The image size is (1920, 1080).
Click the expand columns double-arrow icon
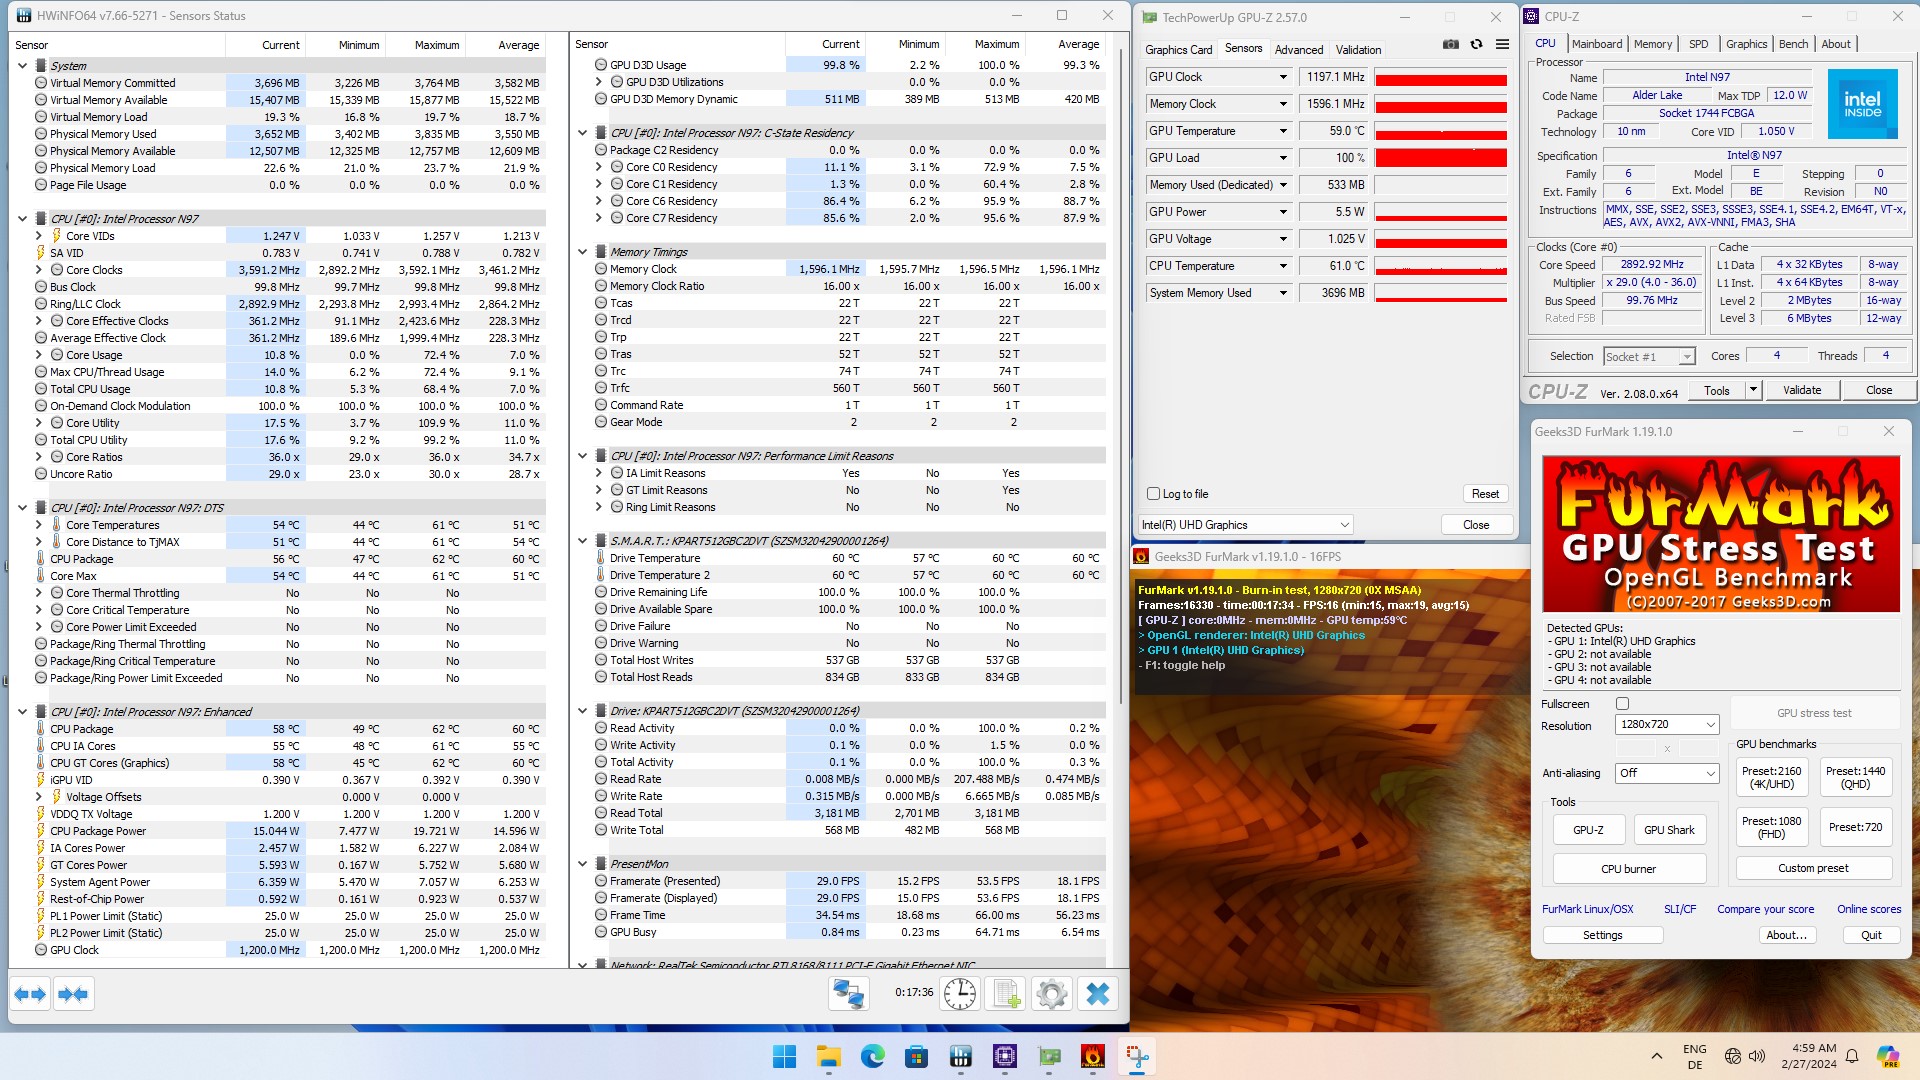tap(30, 994)
